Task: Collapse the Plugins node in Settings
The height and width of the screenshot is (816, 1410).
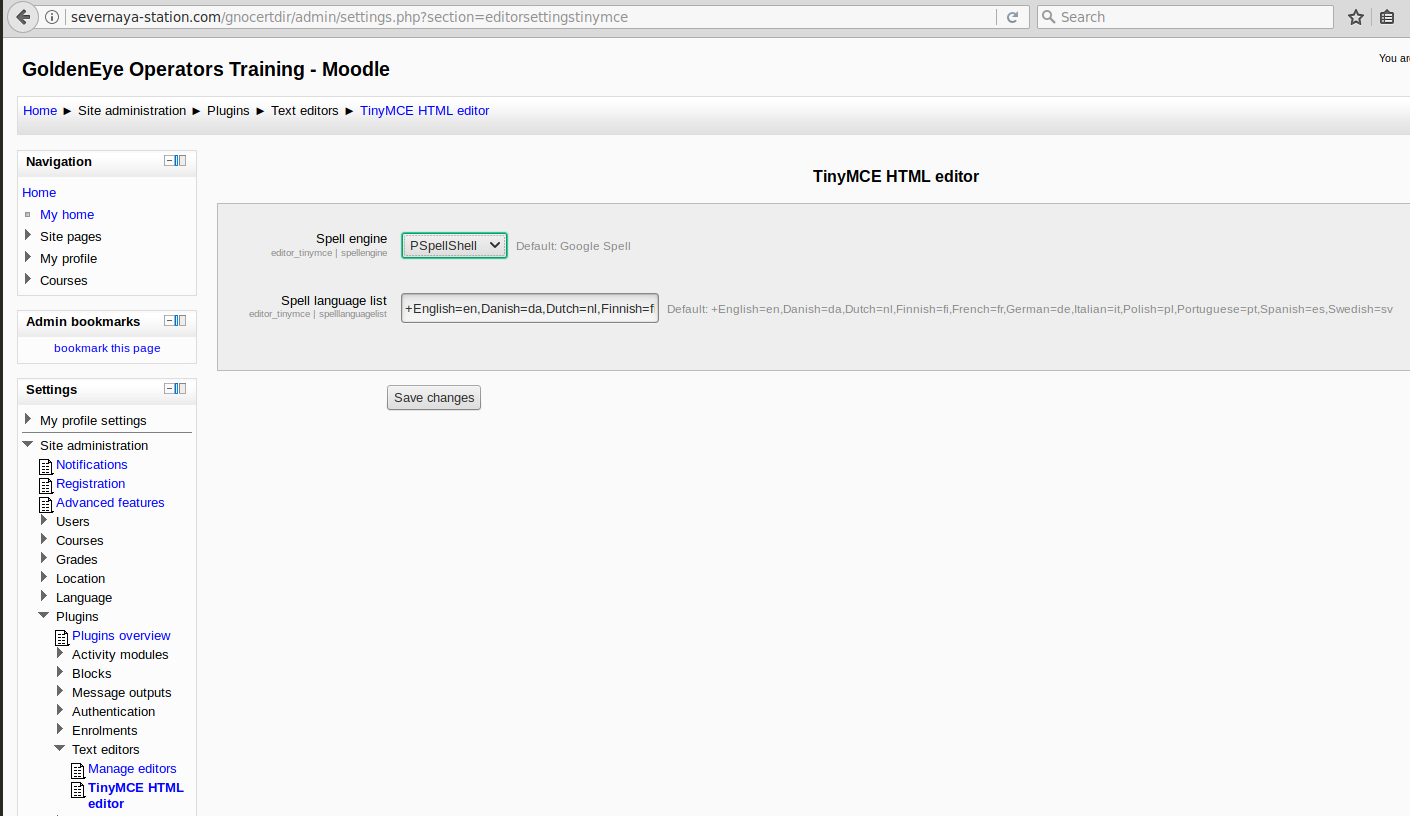Action: pyautogui.click(x=44, y=616)
